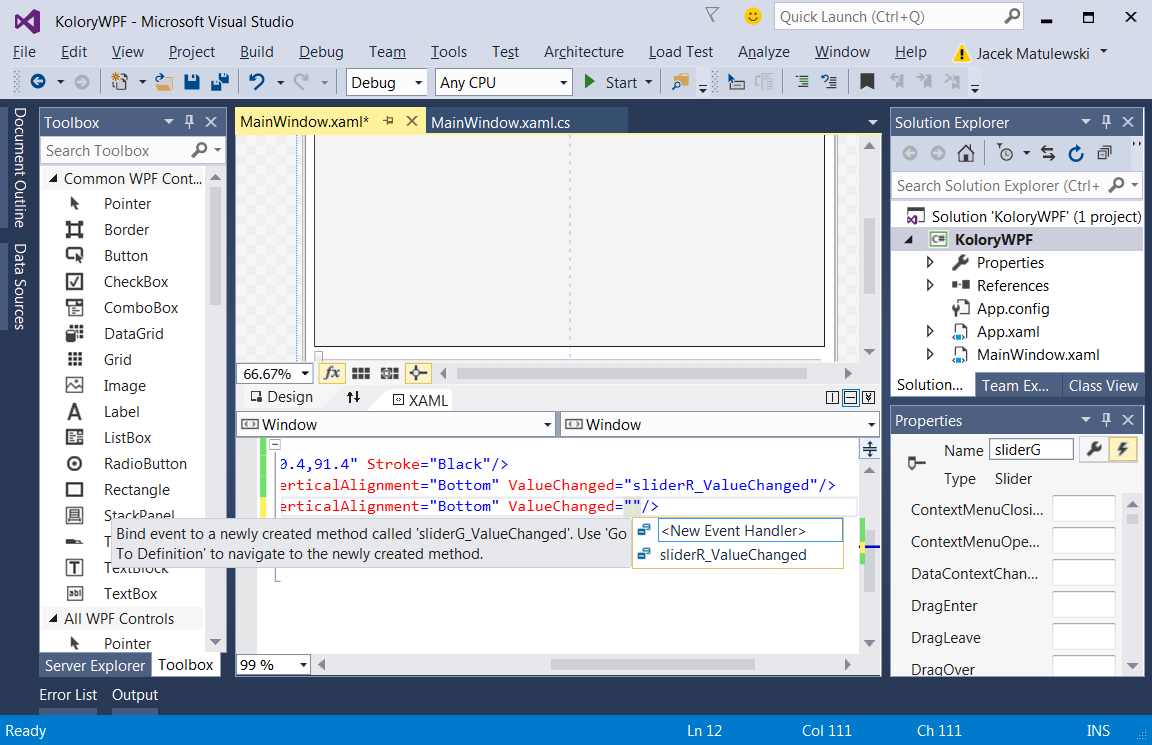
Task: Open the notifications flag icon in title bar
Action: (711, 15)
